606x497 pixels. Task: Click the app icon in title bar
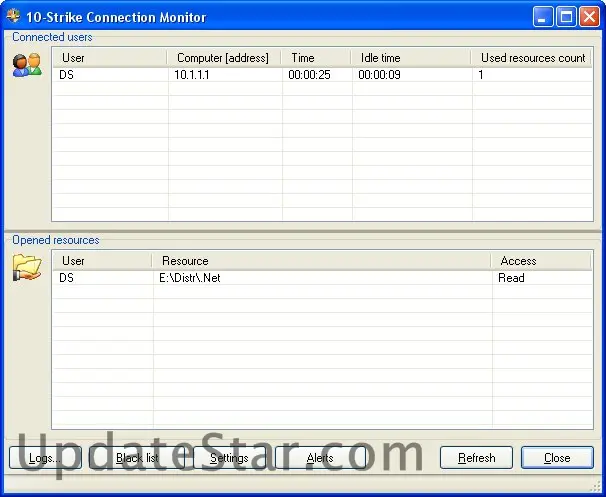coord(13,16)
